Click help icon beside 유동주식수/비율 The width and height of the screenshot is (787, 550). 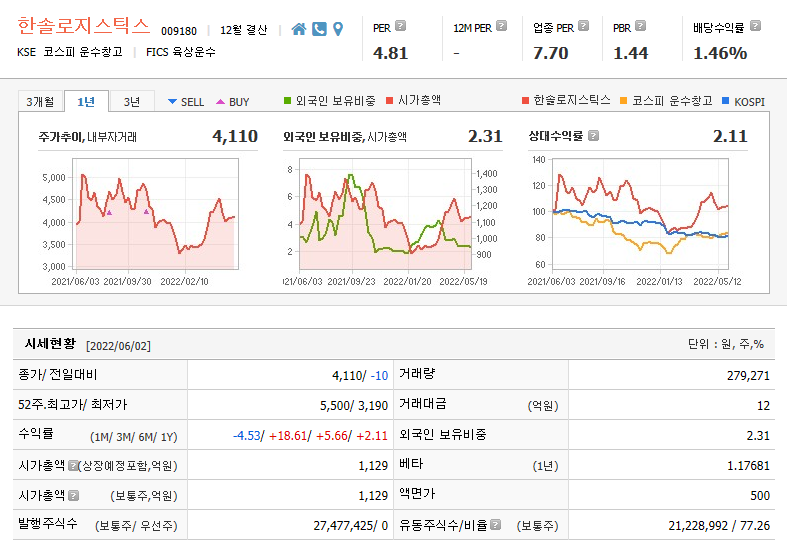(495, 525)
